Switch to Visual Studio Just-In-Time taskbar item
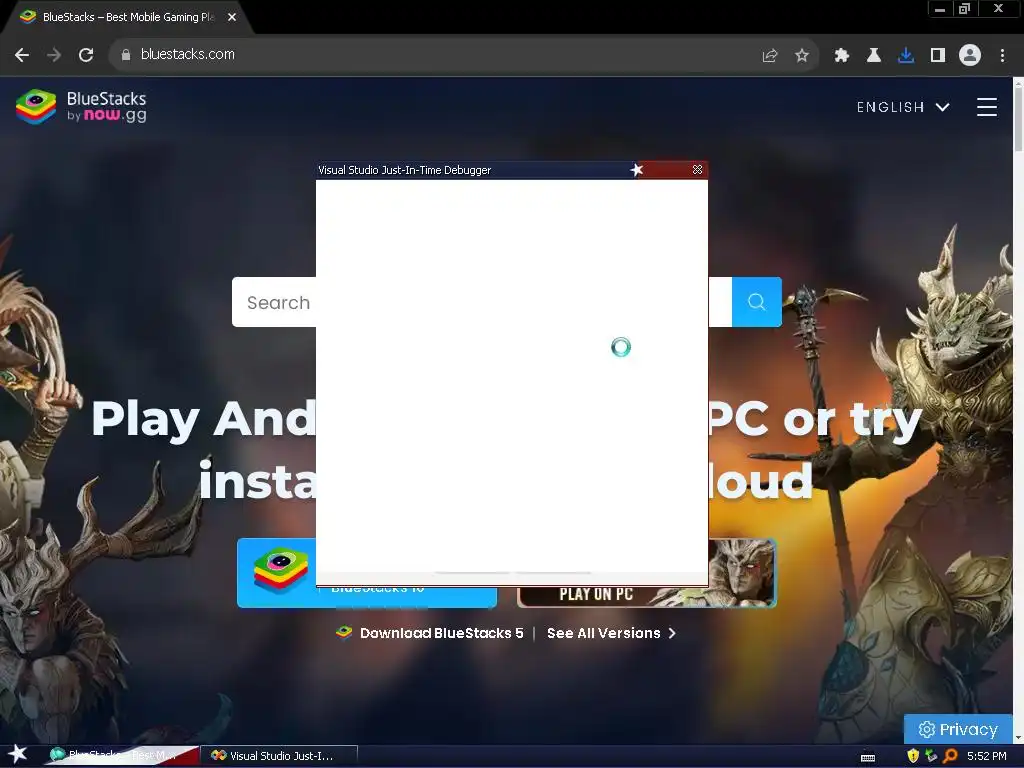This screenshot has height=768, width=1024. coord(280,756)
